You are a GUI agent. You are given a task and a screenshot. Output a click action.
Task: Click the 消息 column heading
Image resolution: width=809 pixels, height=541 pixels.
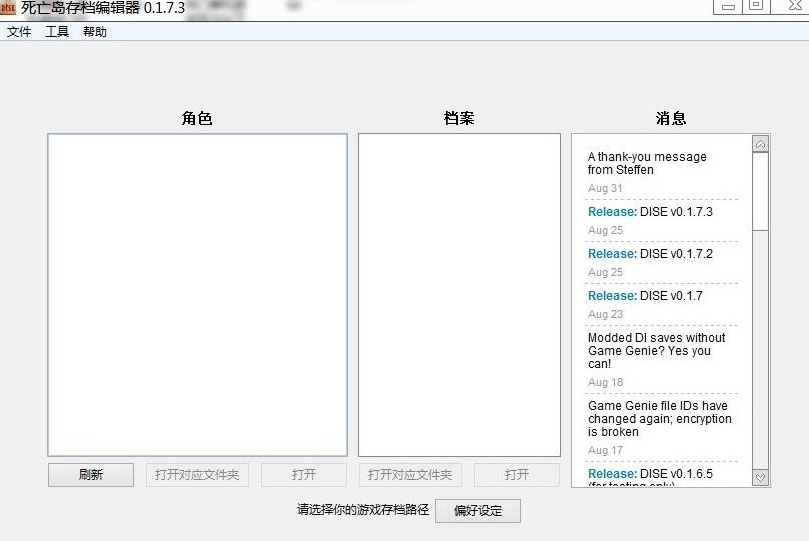tap(671, 118)
